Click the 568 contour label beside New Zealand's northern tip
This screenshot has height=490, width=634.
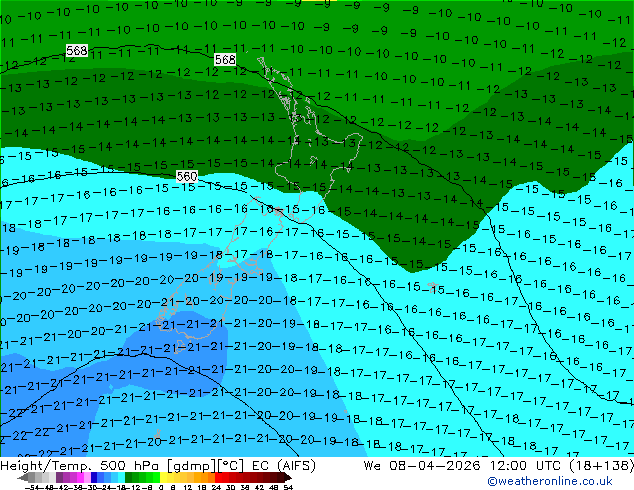pos(225,60)
